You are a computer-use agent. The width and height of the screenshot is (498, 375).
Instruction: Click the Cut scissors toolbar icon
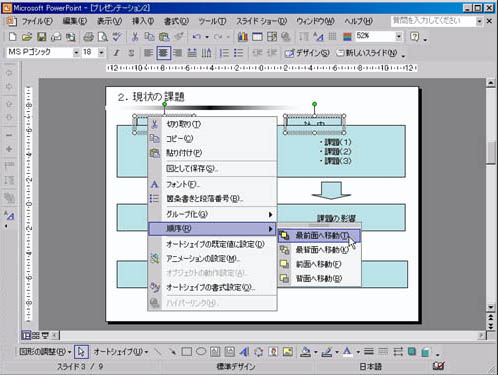pyautogui.click(x=135, y=36)
